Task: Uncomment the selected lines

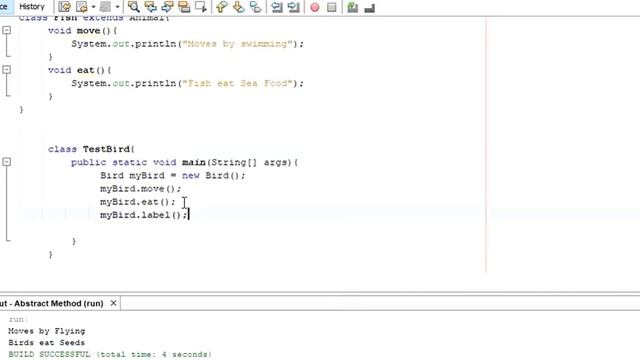Action: [x=369, y=7]
